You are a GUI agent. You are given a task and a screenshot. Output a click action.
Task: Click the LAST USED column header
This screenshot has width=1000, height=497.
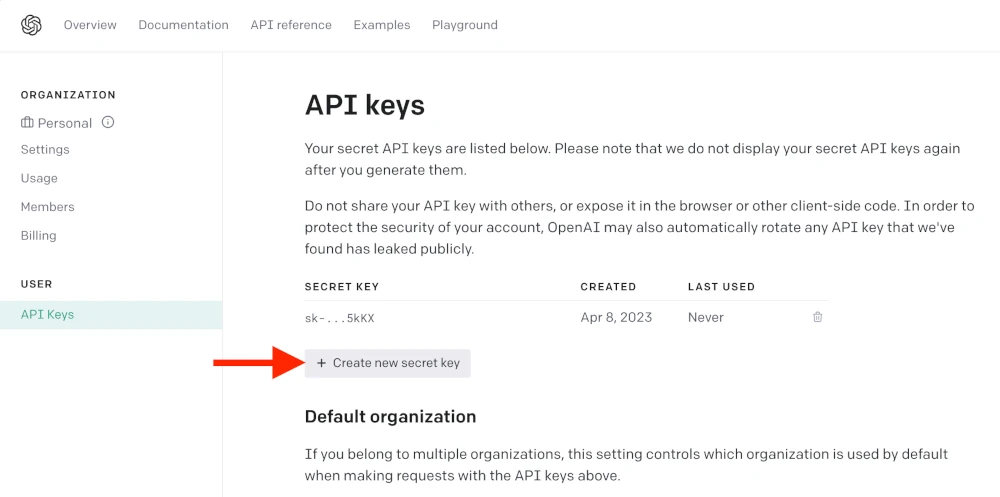click(x=721, y=286)
